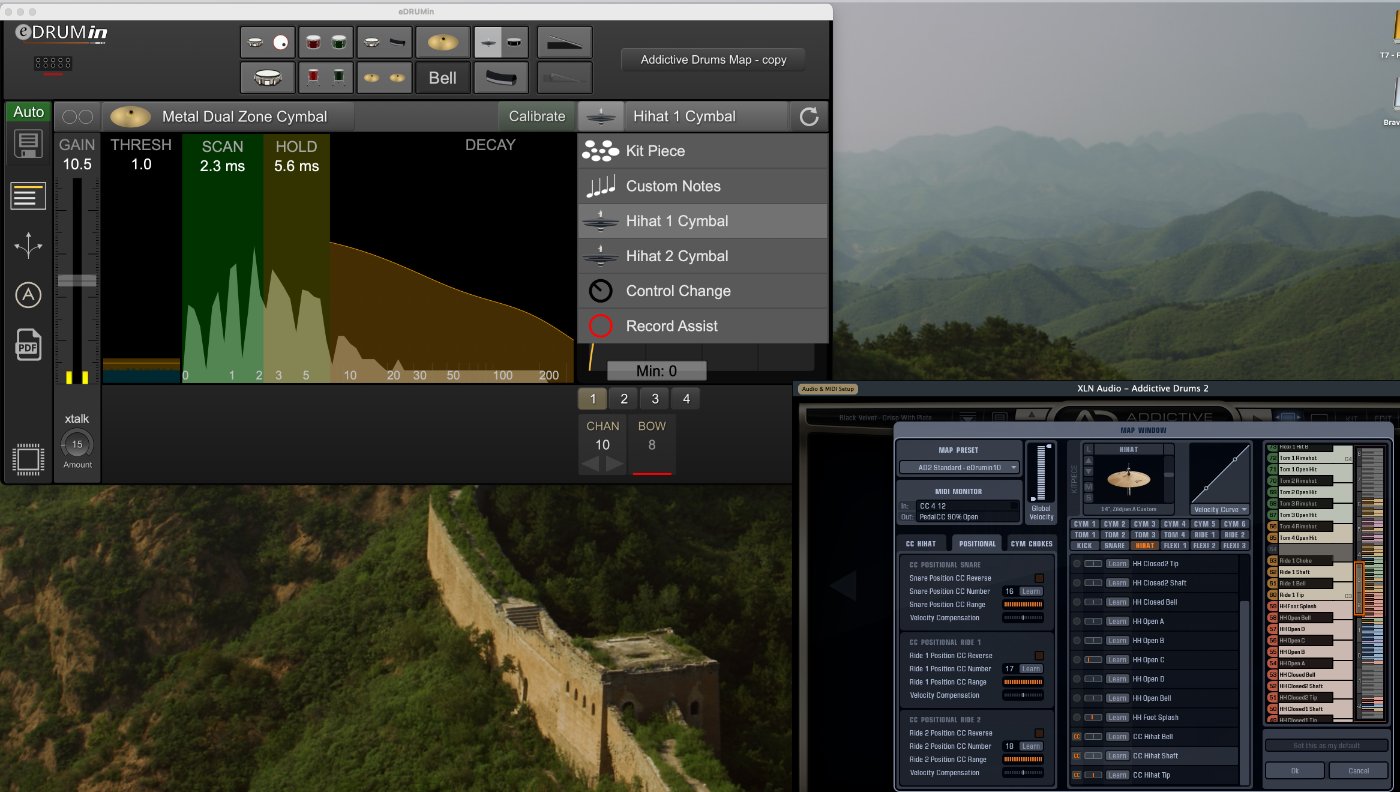Click the BOW note value 8
Image resolution: width=1400 pixels, height=792 pixels.
tap(652, 445)
